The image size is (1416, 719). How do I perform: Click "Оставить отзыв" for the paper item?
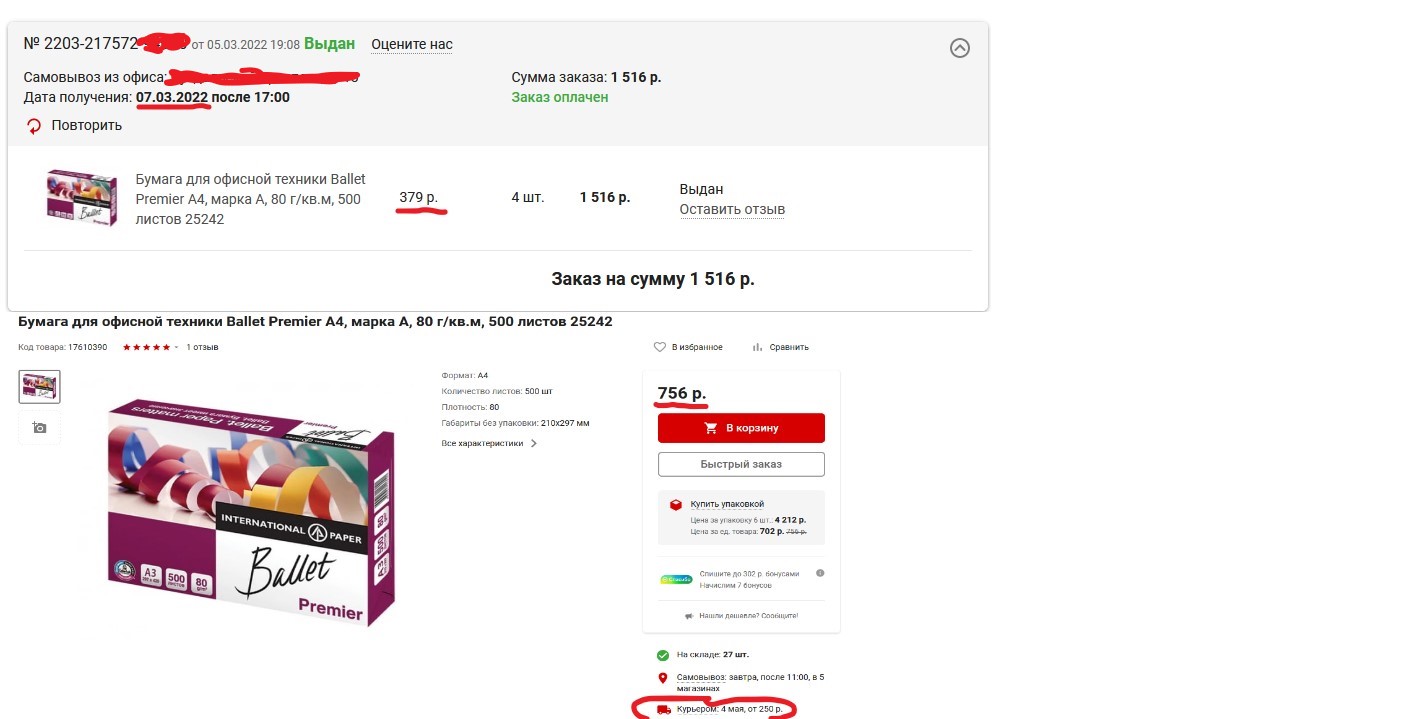[x=732, y=209]
